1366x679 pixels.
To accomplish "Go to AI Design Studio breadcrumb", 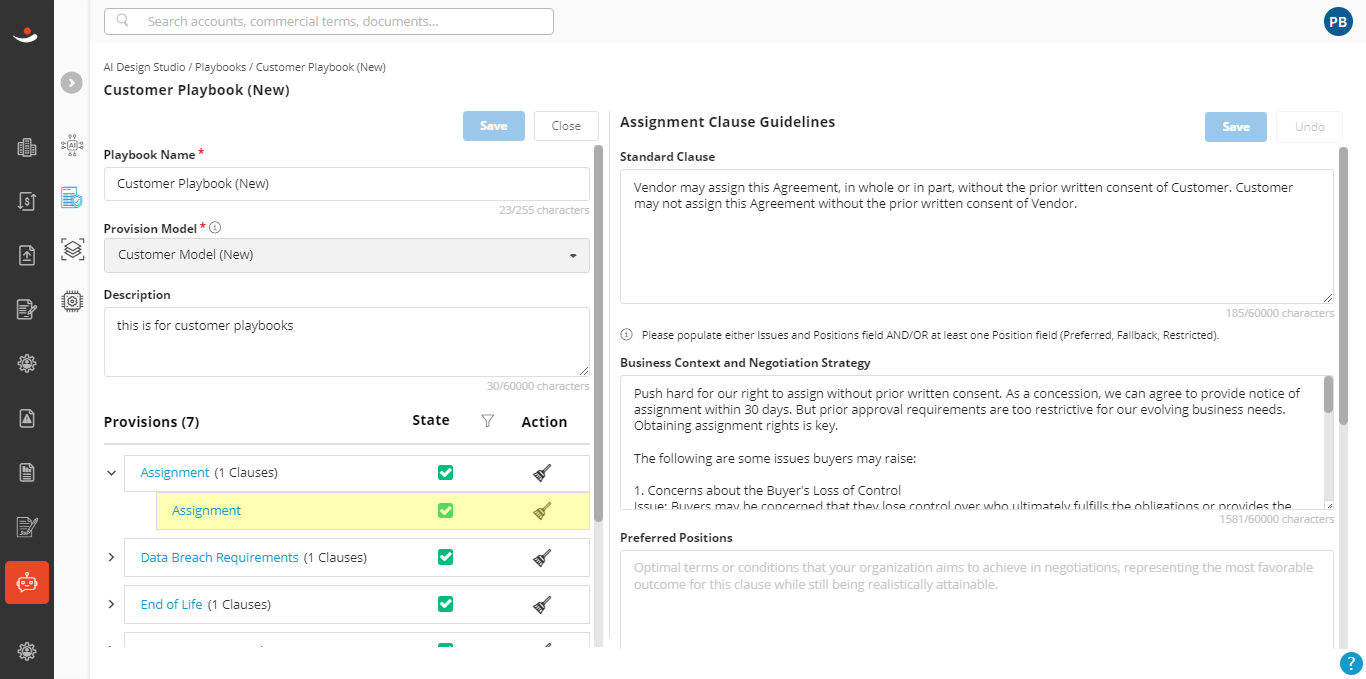I will coord(144,67).
